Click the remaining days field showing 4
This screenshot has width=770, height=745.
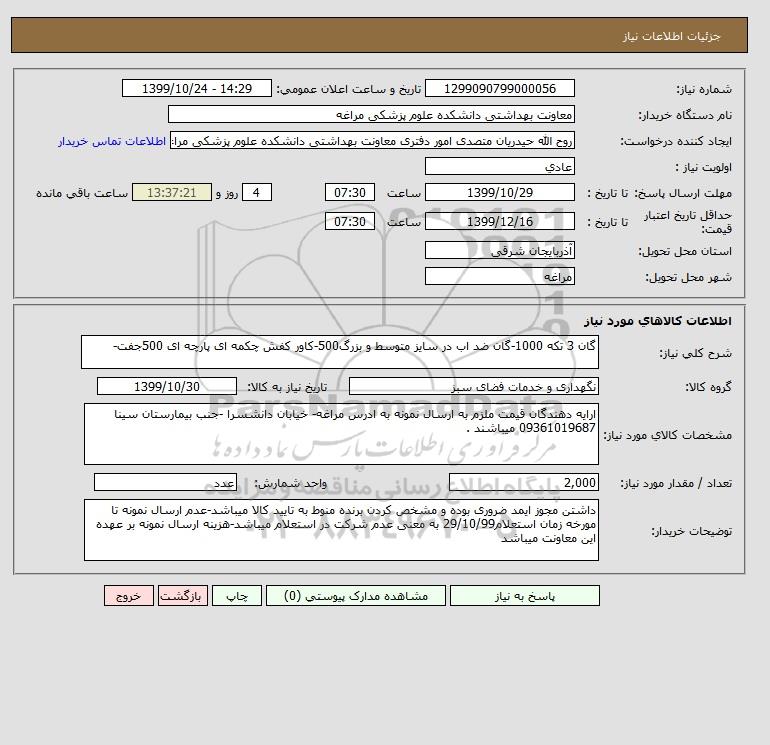(x=256, y=193)
